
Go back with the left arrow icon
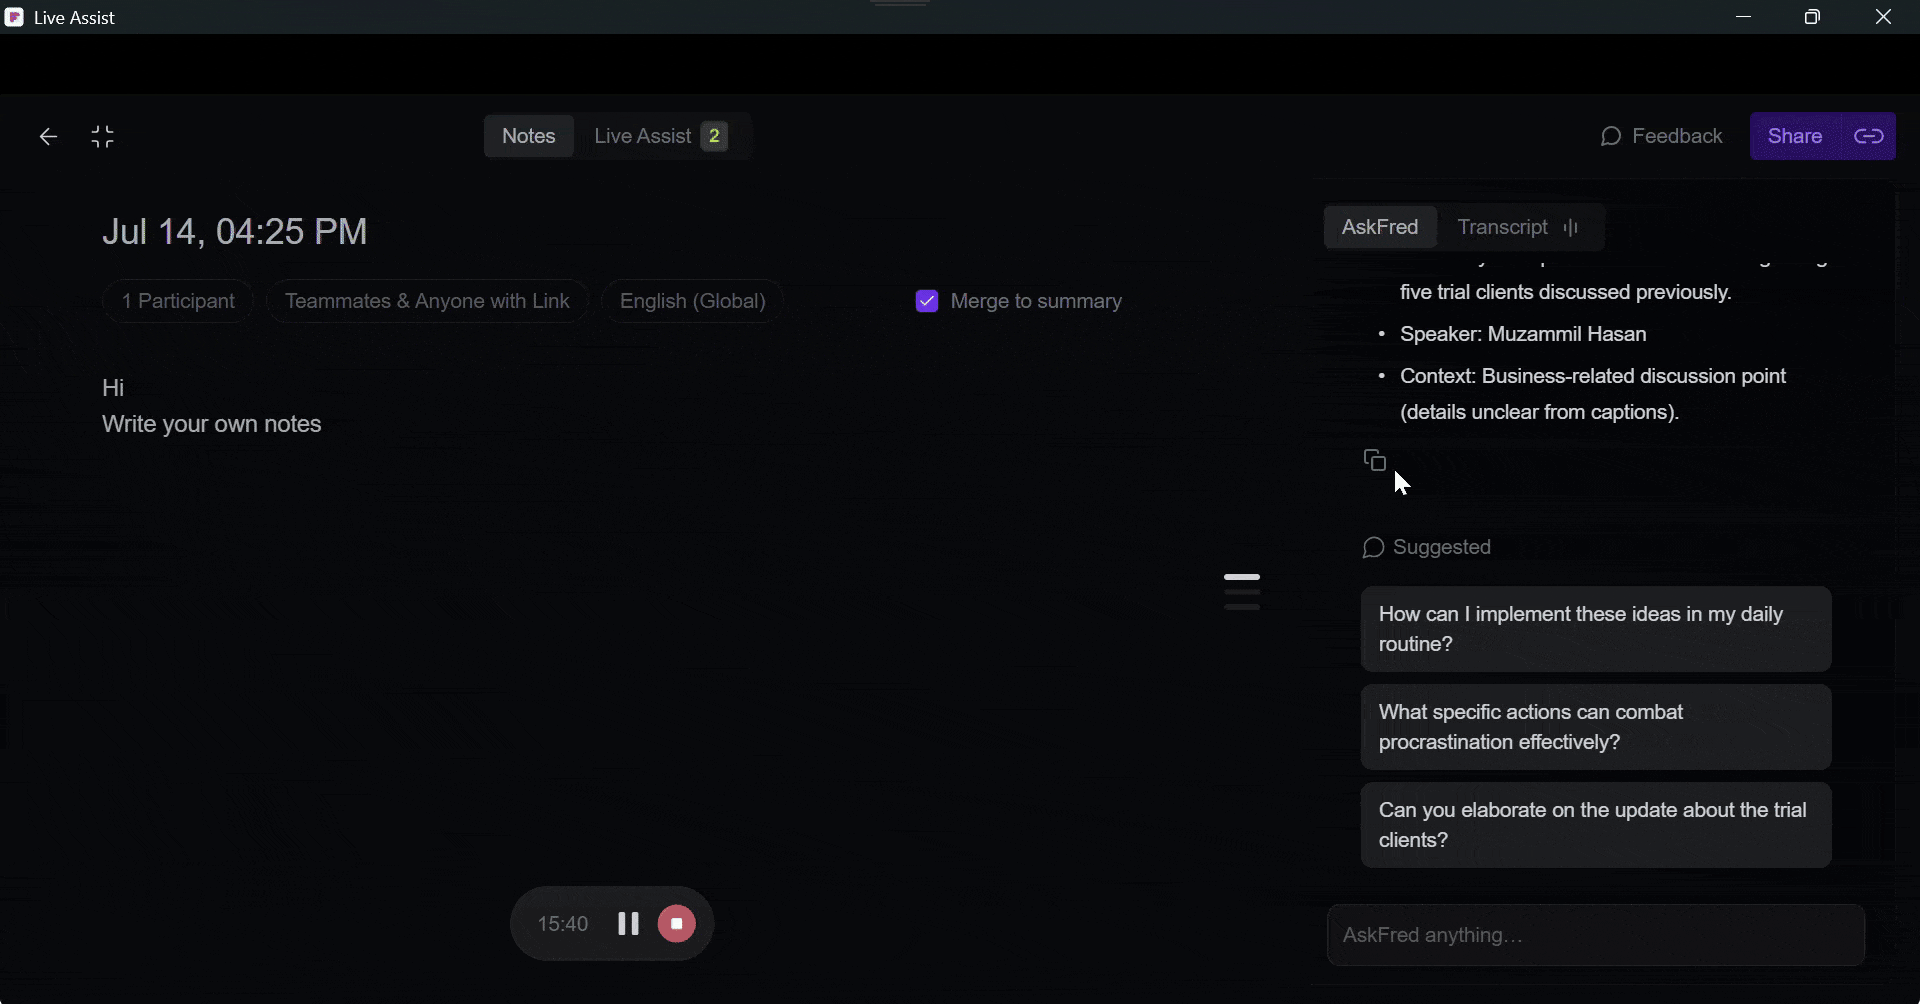(x=48, y=137)
